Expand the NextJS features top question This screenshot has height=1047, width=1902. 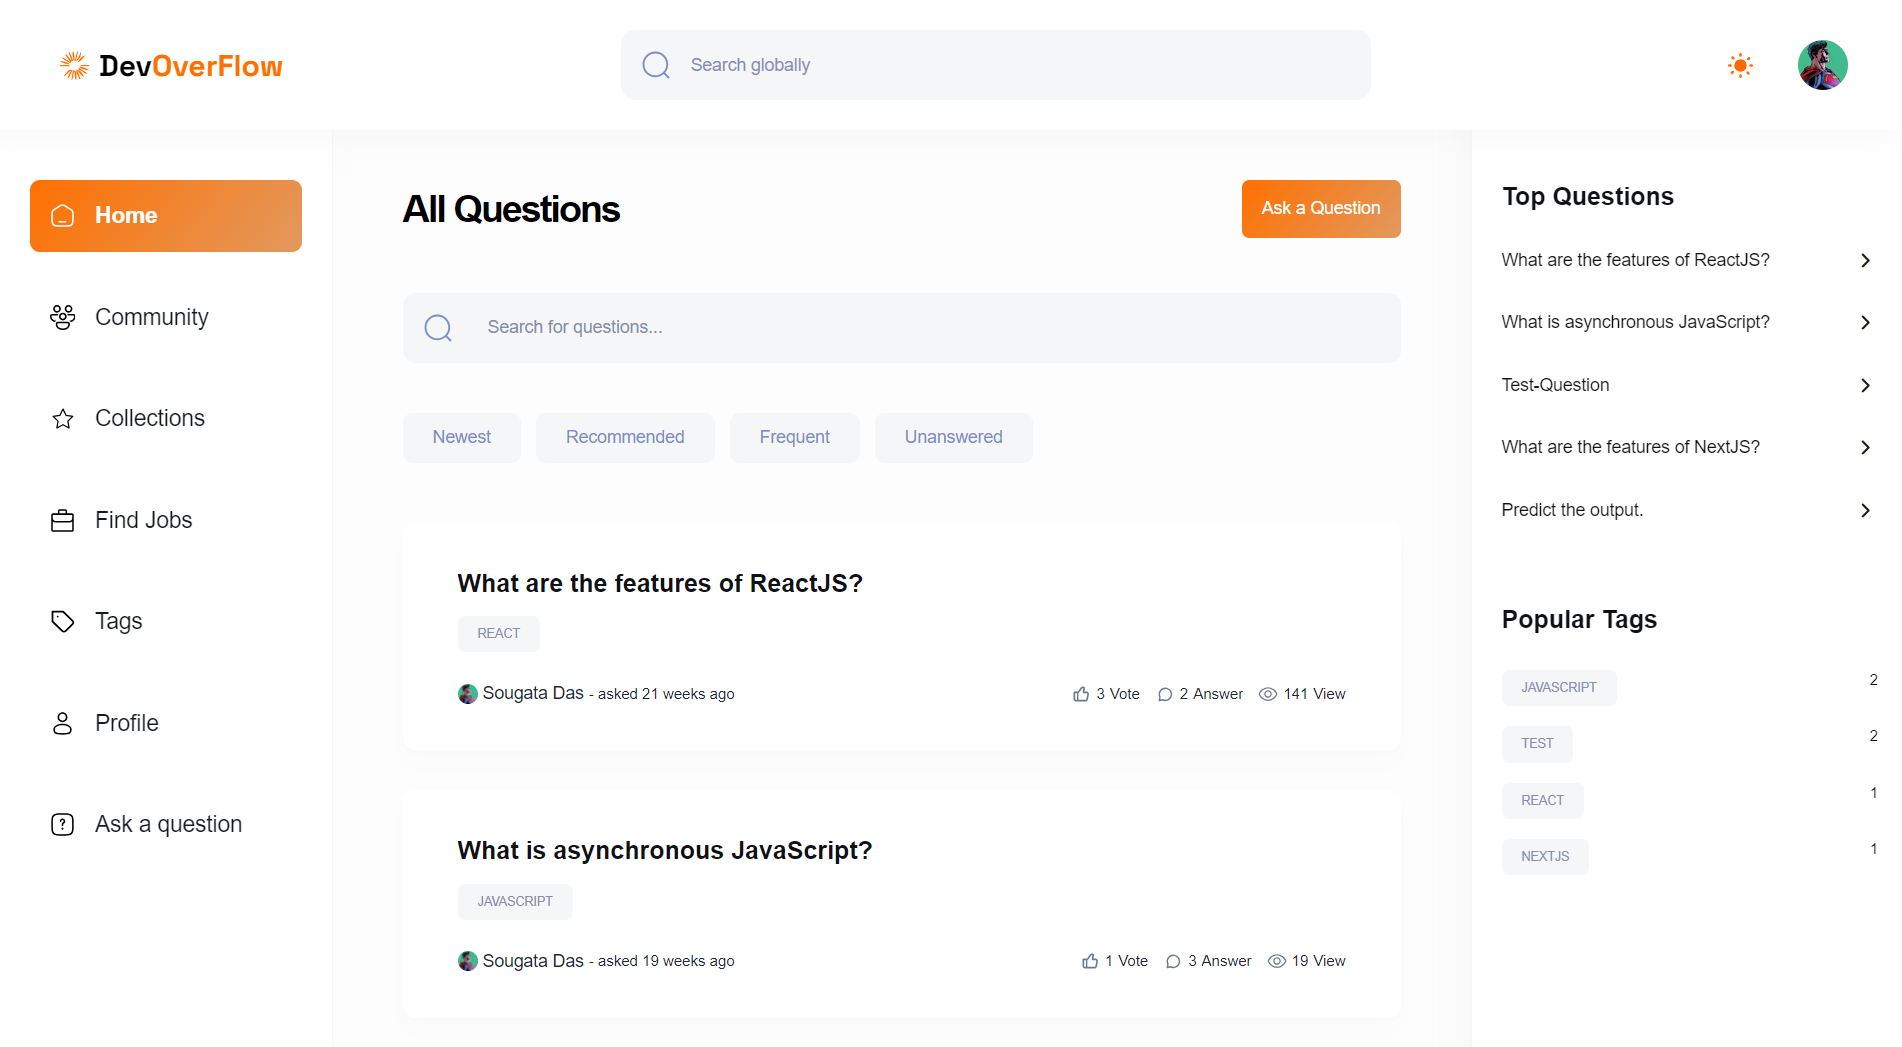pos(1630,447)
